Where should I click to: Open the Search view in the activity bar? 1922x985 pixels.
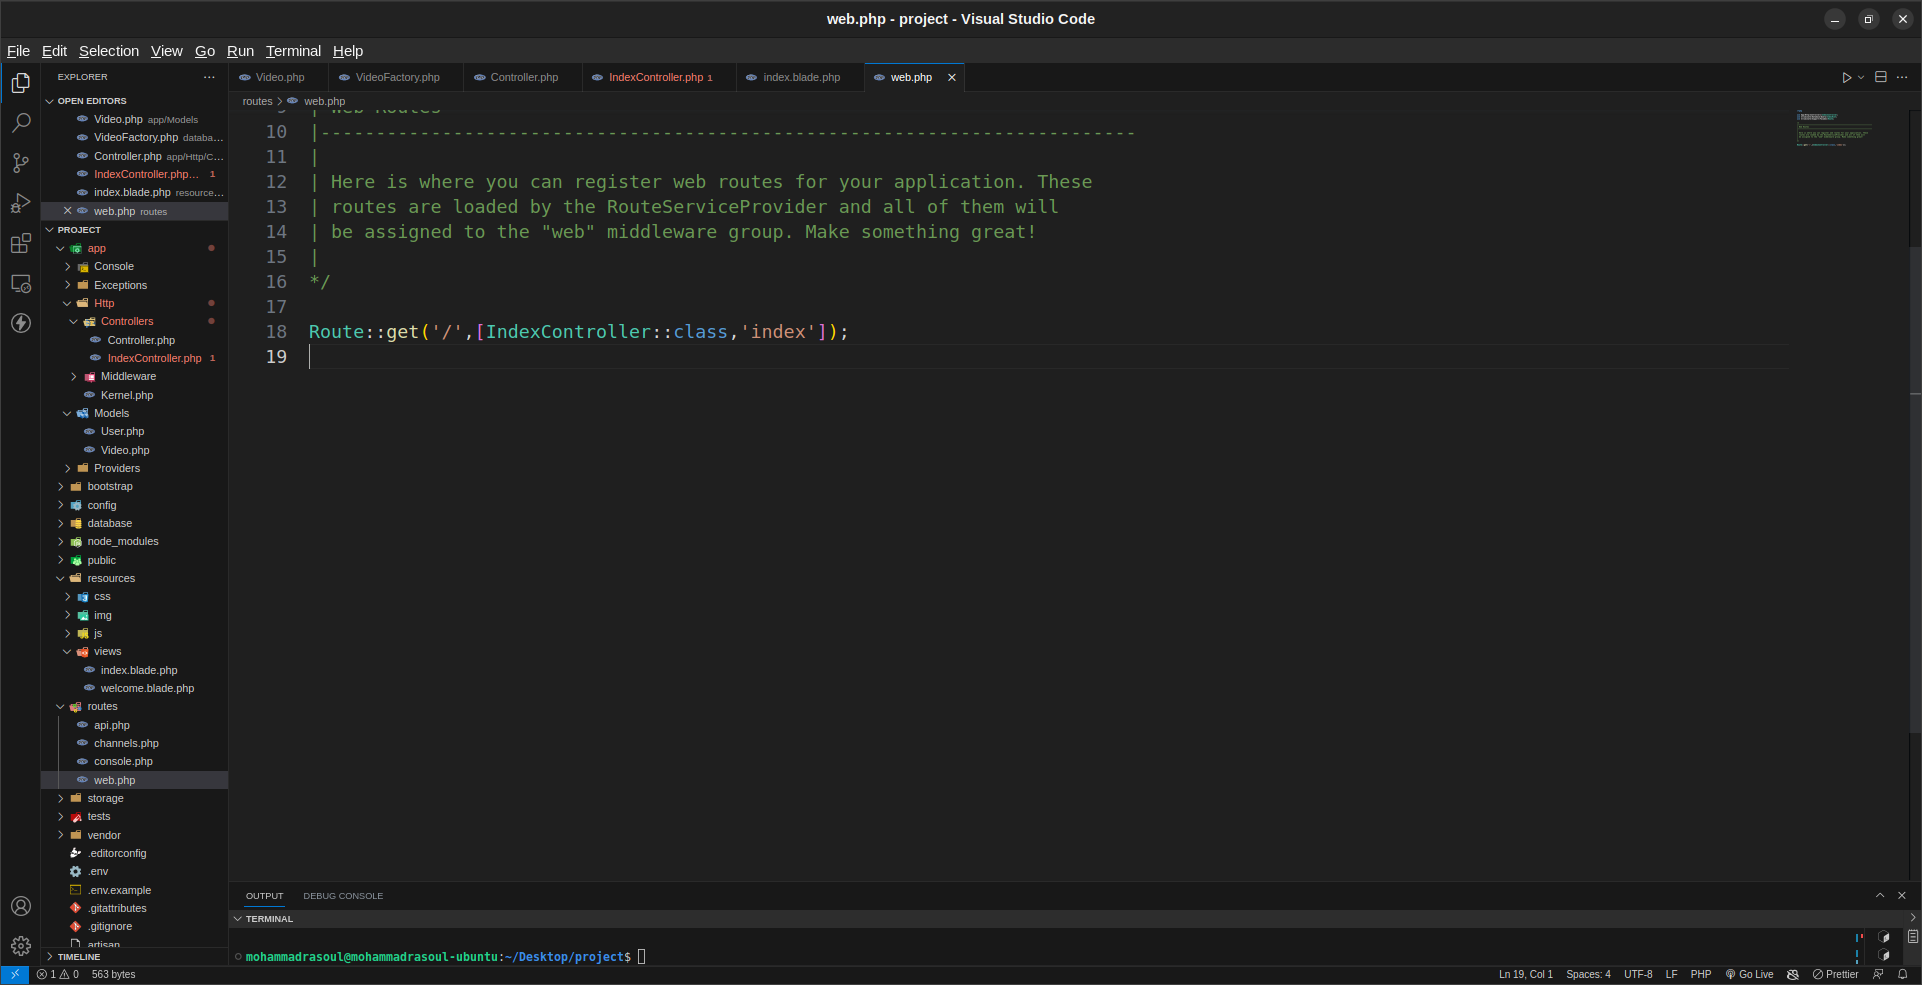pos(20,123)
